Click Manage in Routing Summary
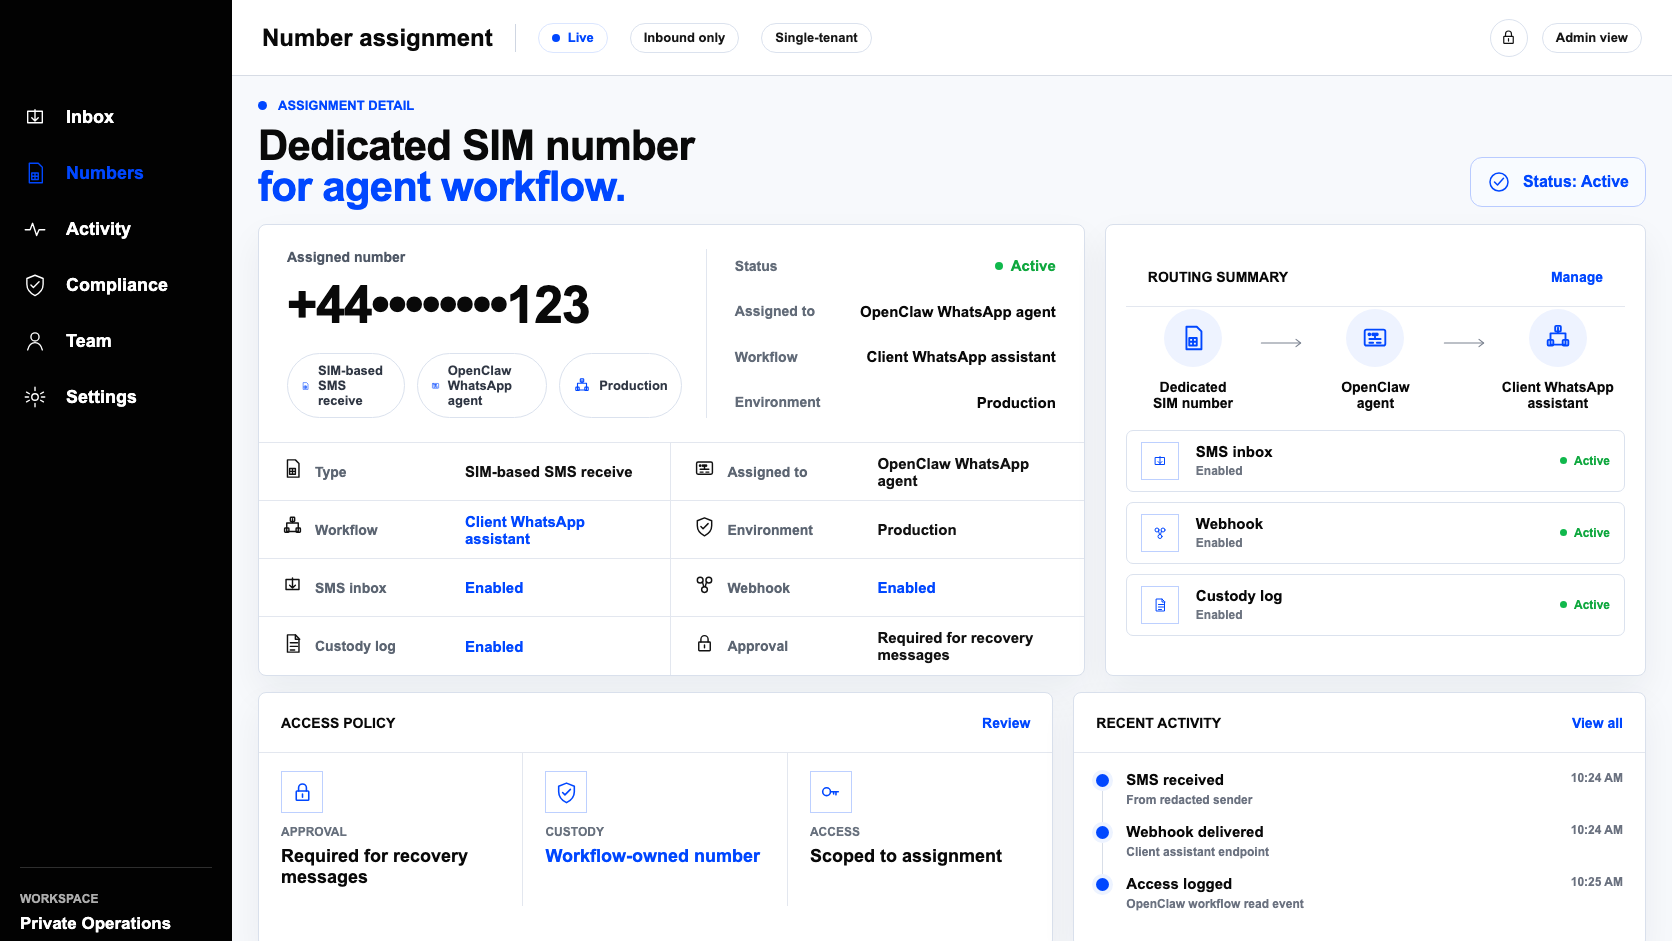 point(1577,277)
